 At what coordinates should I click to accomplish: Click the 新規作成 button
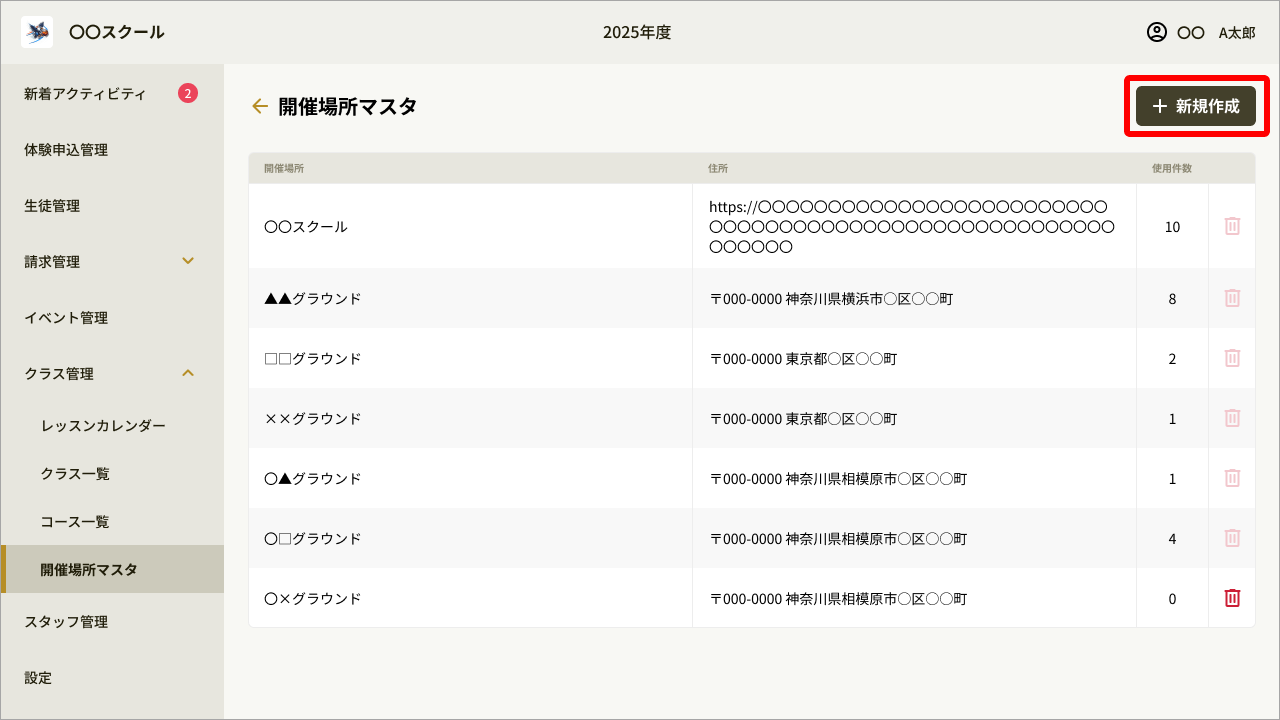click(1196, 106)
